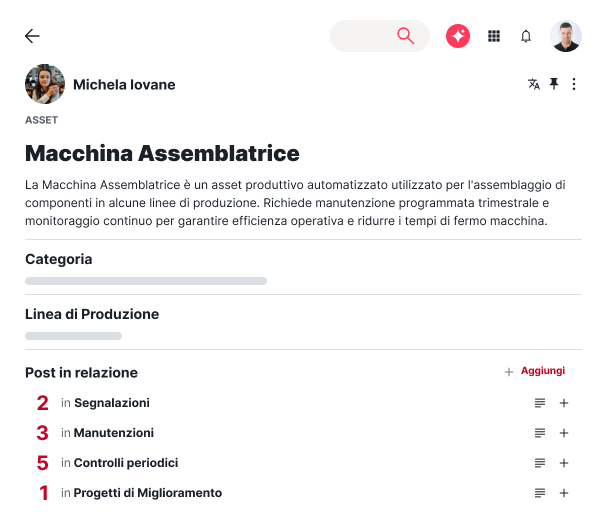This screenshot has width=602, height=526.
Task: Open the search field
Action: 379,36
